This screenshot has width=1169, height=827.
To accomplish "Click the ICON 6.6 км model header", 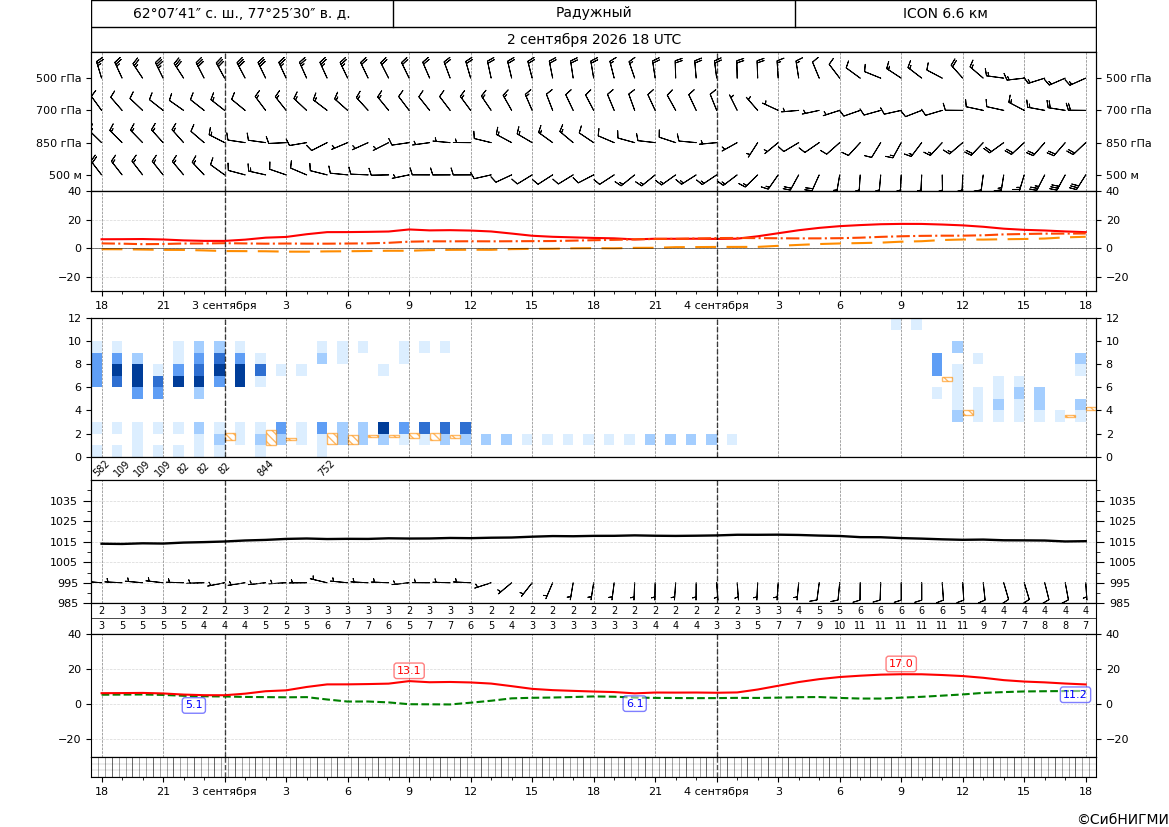I will point(945,13).
